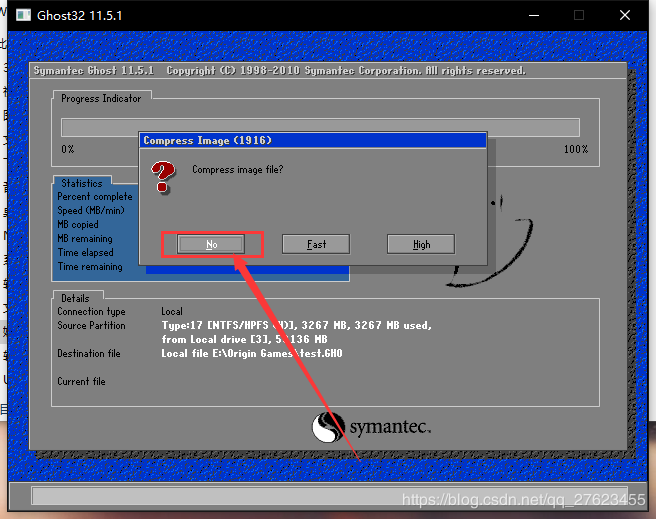Click the 'Local' connection value
Screen dimensions: 656x519
click(x=172, y=312)
